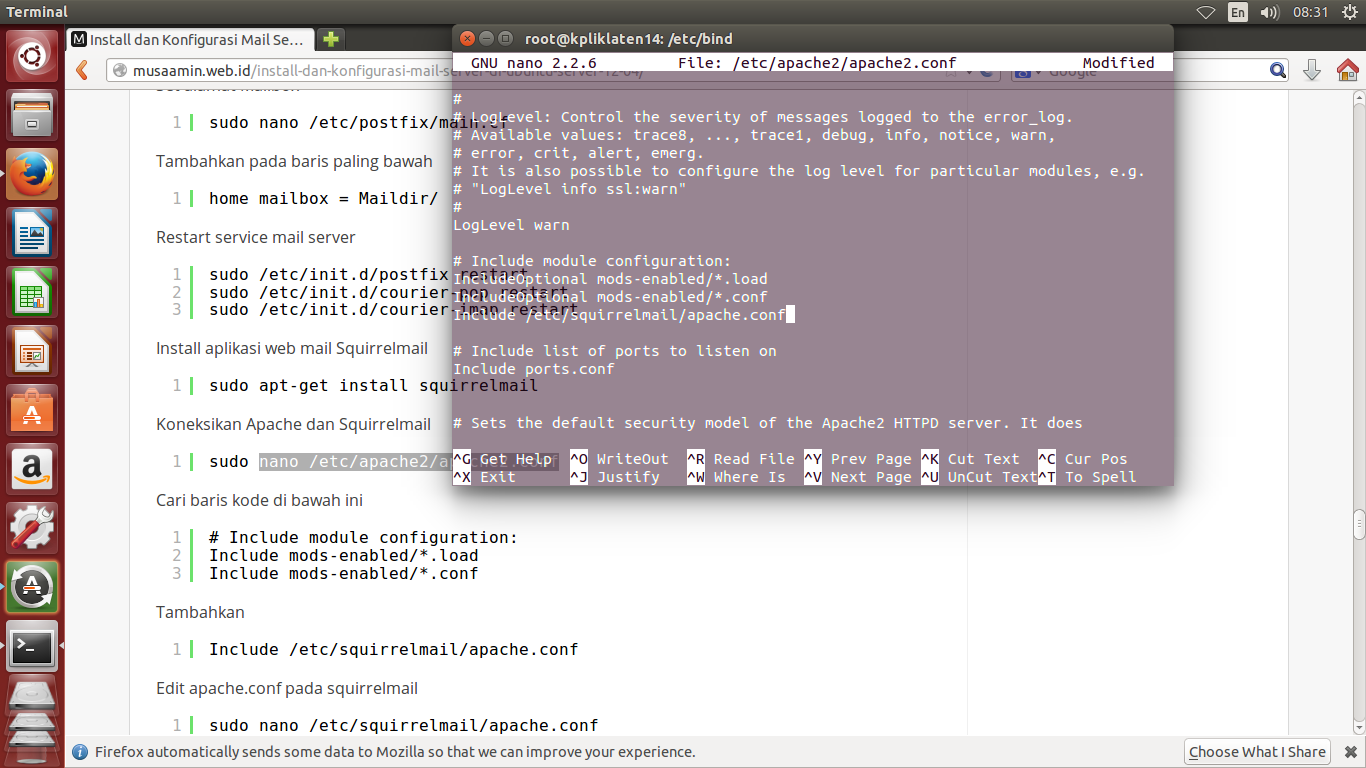
Task: Click heading 'Koneksikan Apache dan Squirrelmail'
Action: coord(293,424)
